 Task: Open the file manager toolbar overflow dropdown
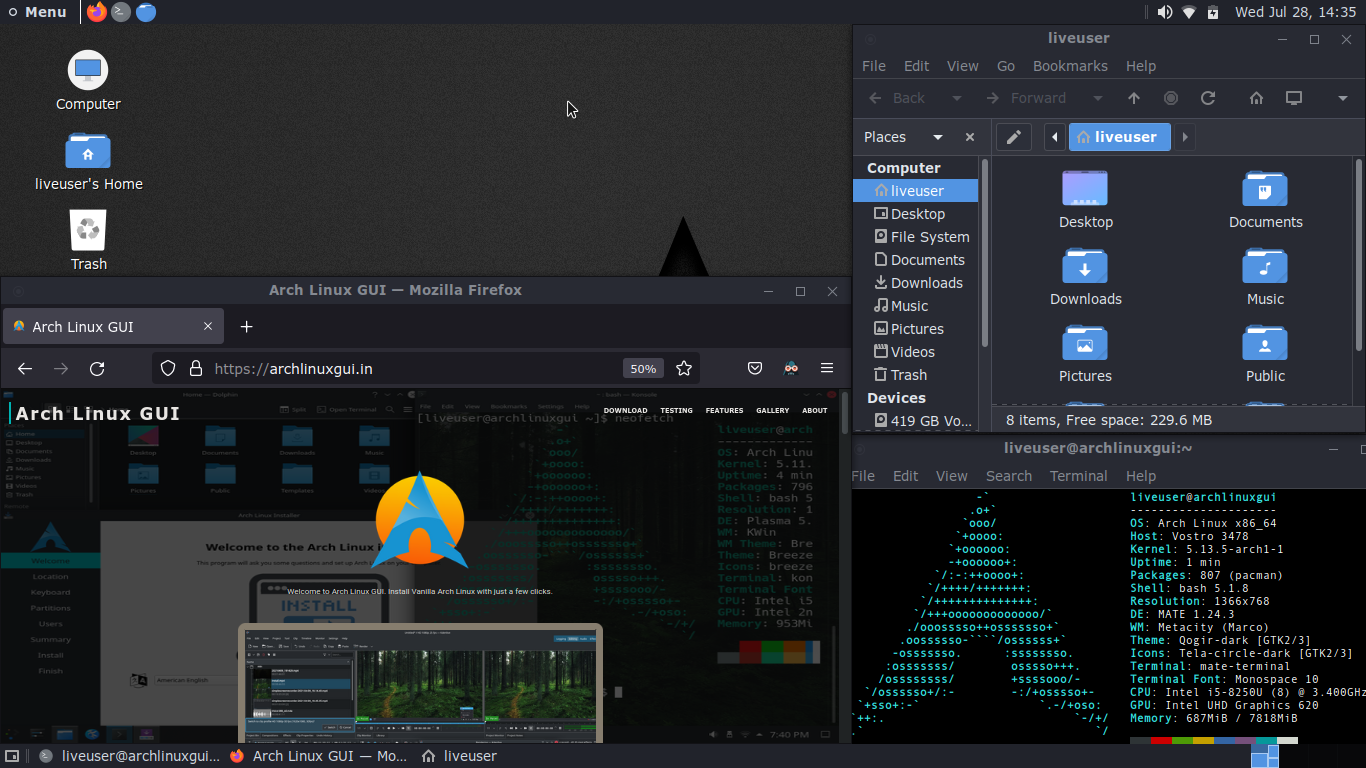pos(1343,98)
